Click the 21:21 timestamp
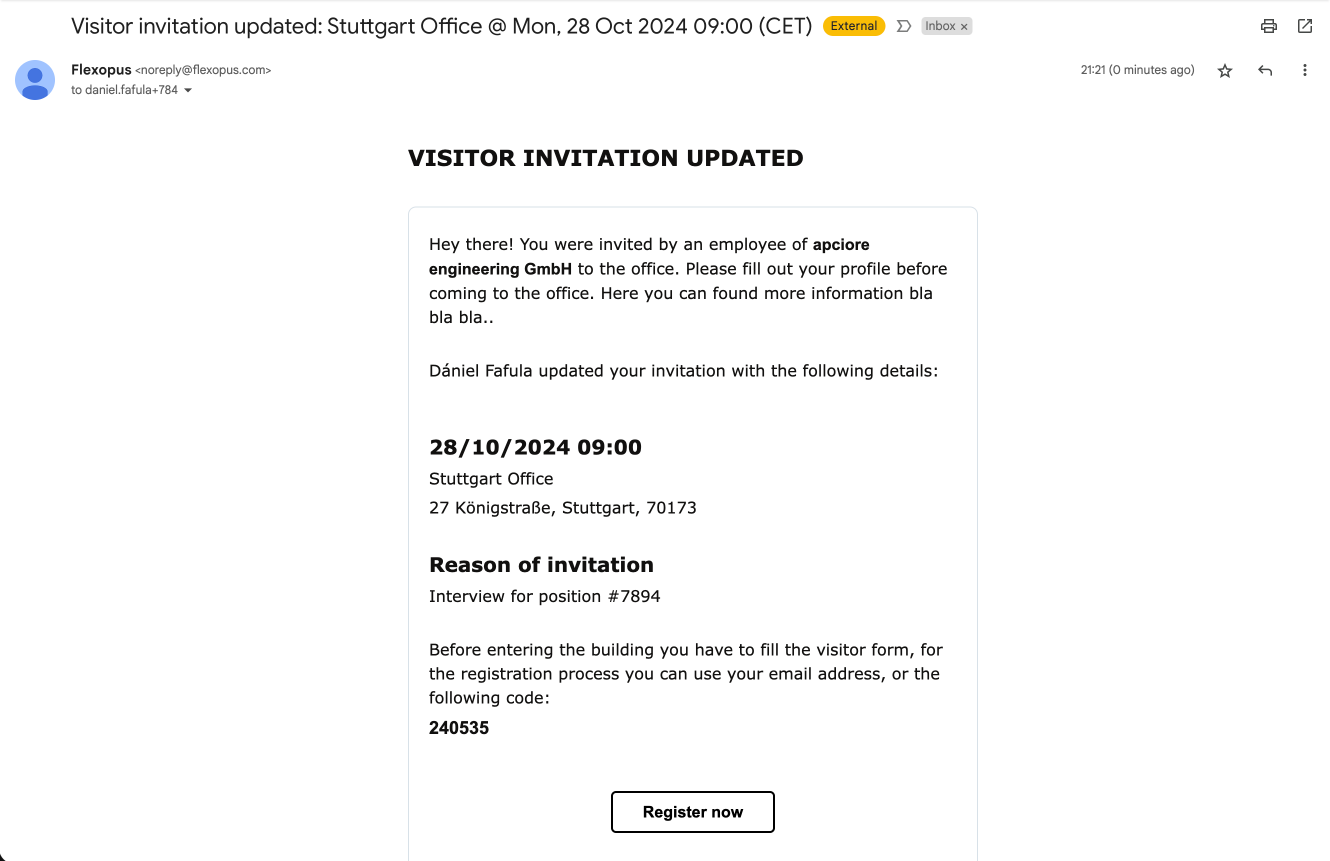1330x861 pixels. click(x=1137, y=70)
